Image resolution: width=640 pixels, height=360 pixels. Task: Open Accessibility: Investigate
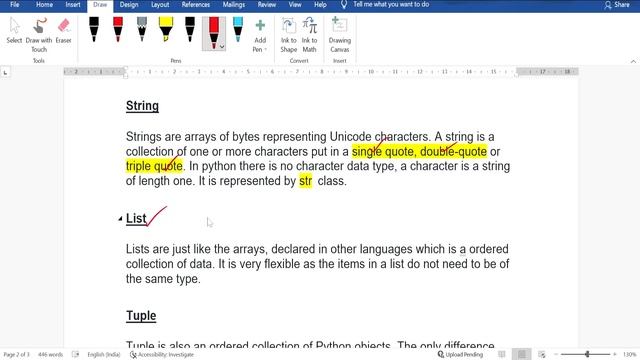click(x=162, y=355)
